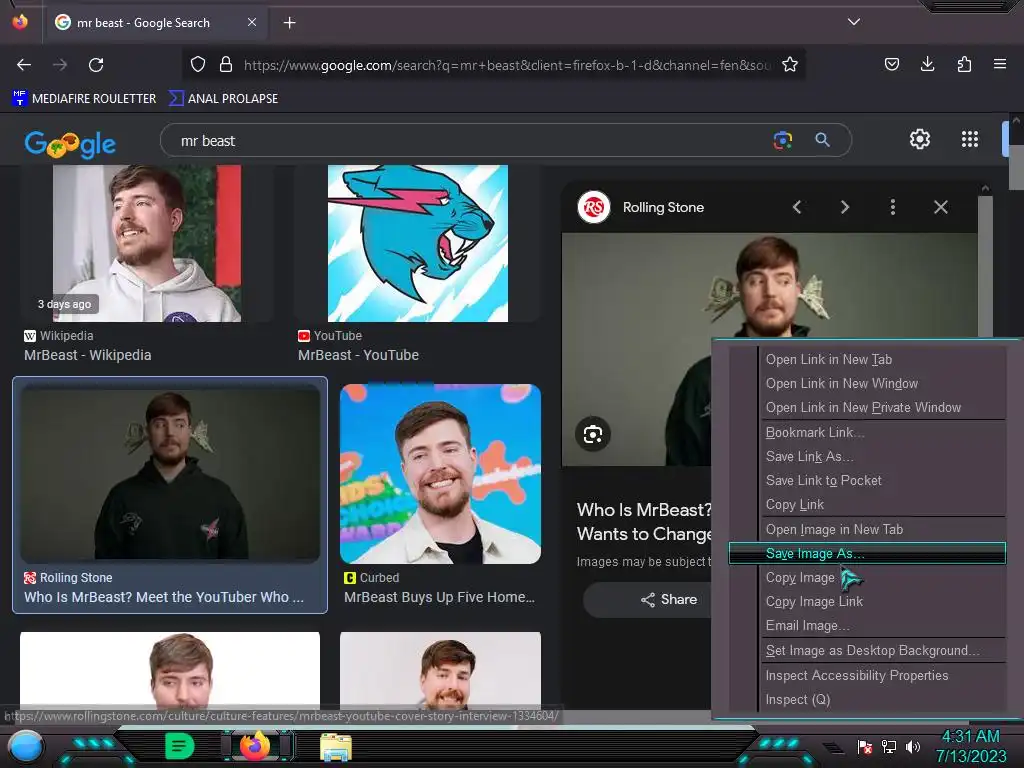This screenshot has height=768, width=1024.
Task: Click the Lens icon on preview image
Action: point(593,434)
